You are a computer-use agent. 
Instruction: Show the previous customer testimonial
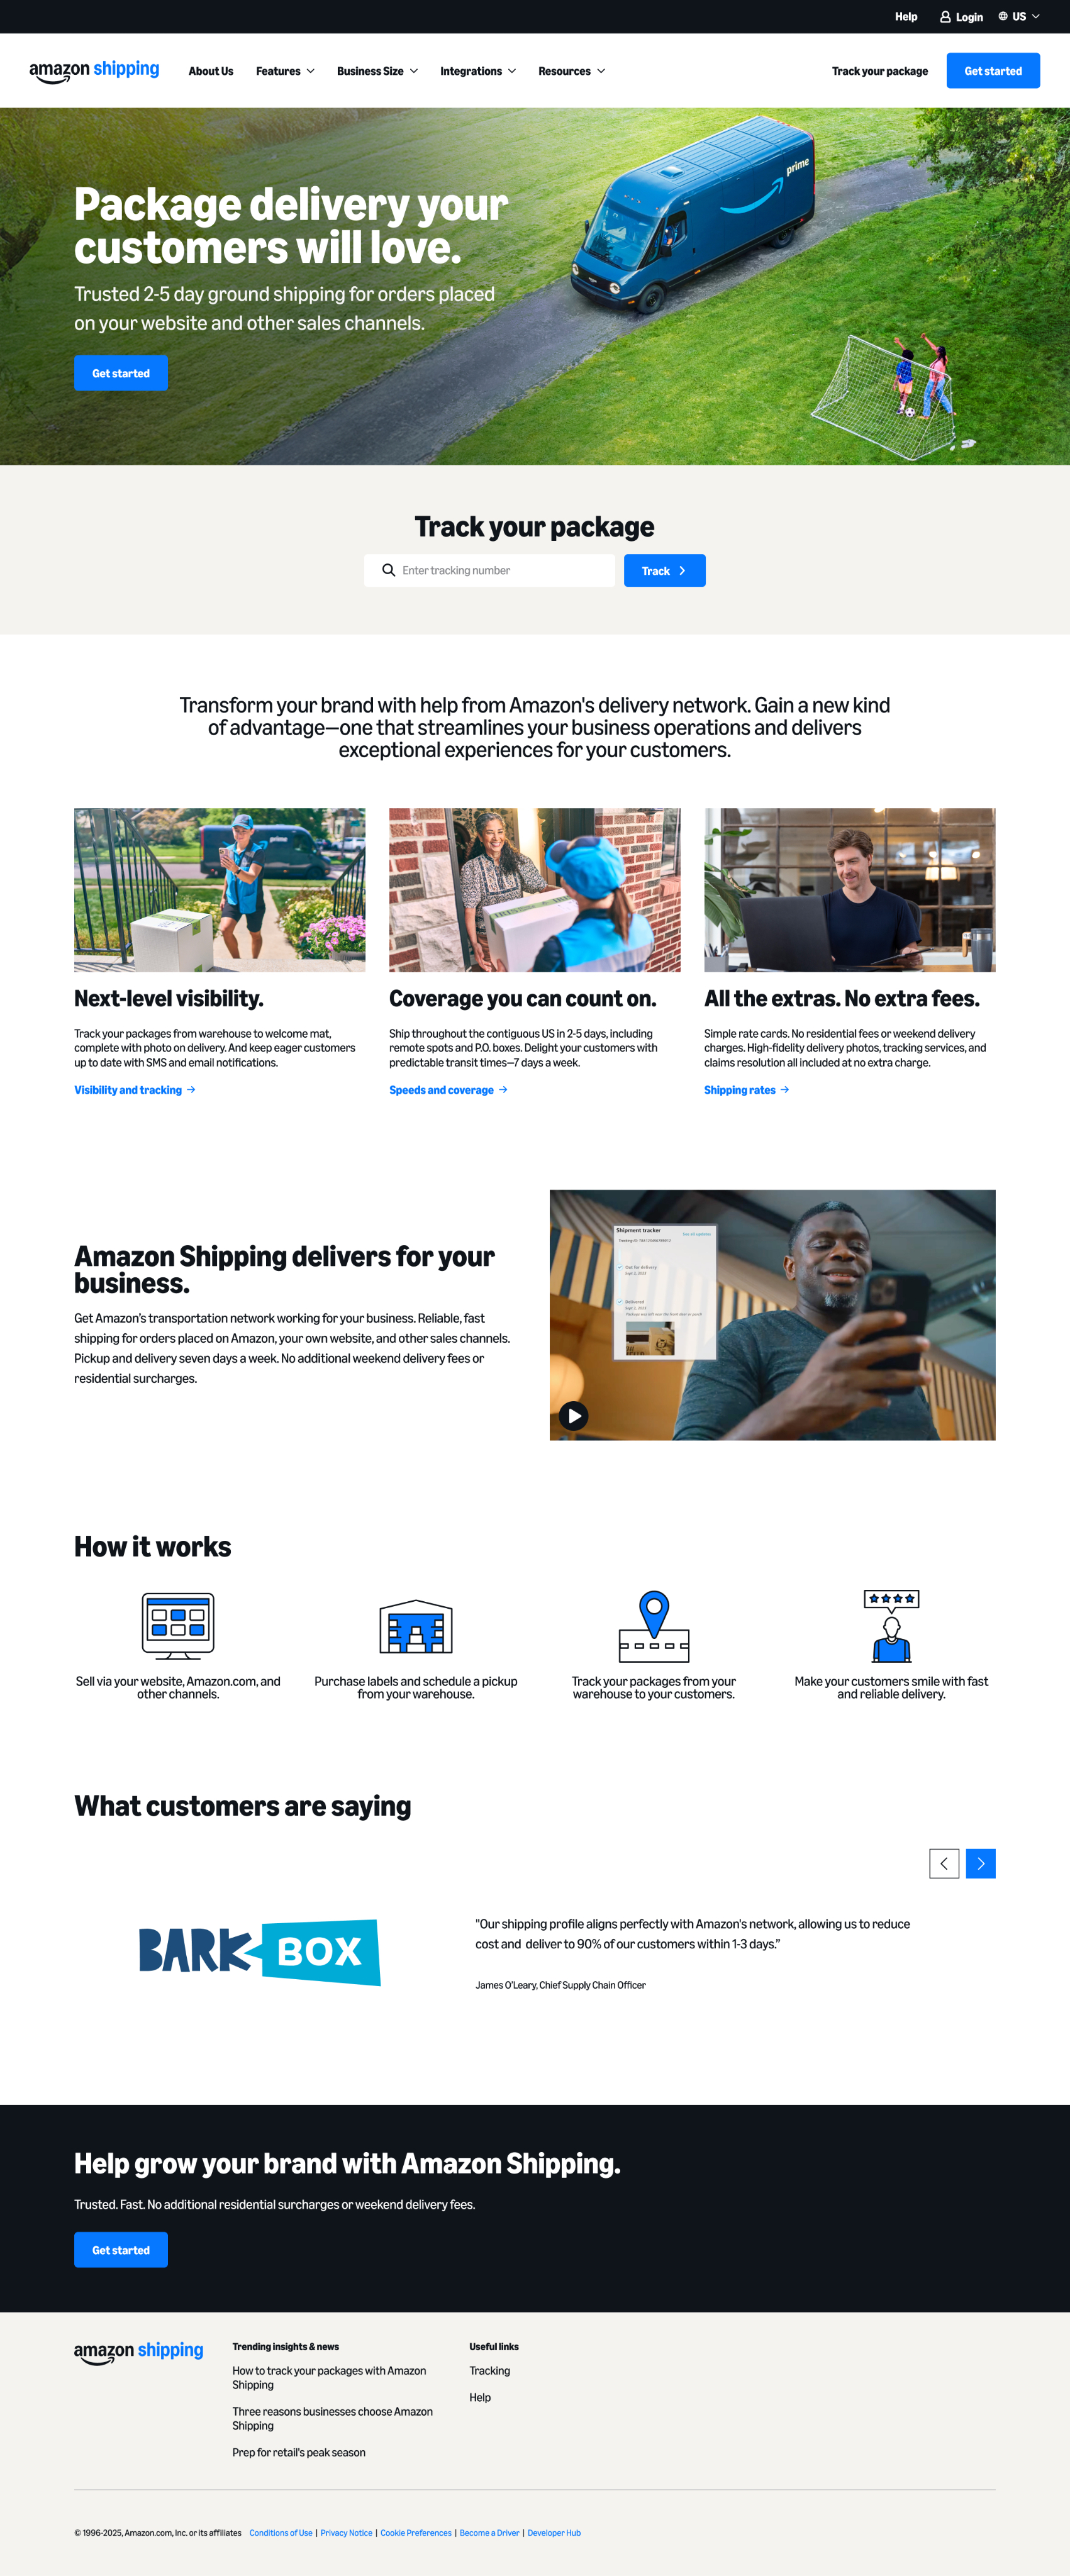[x=944, y=1863]
